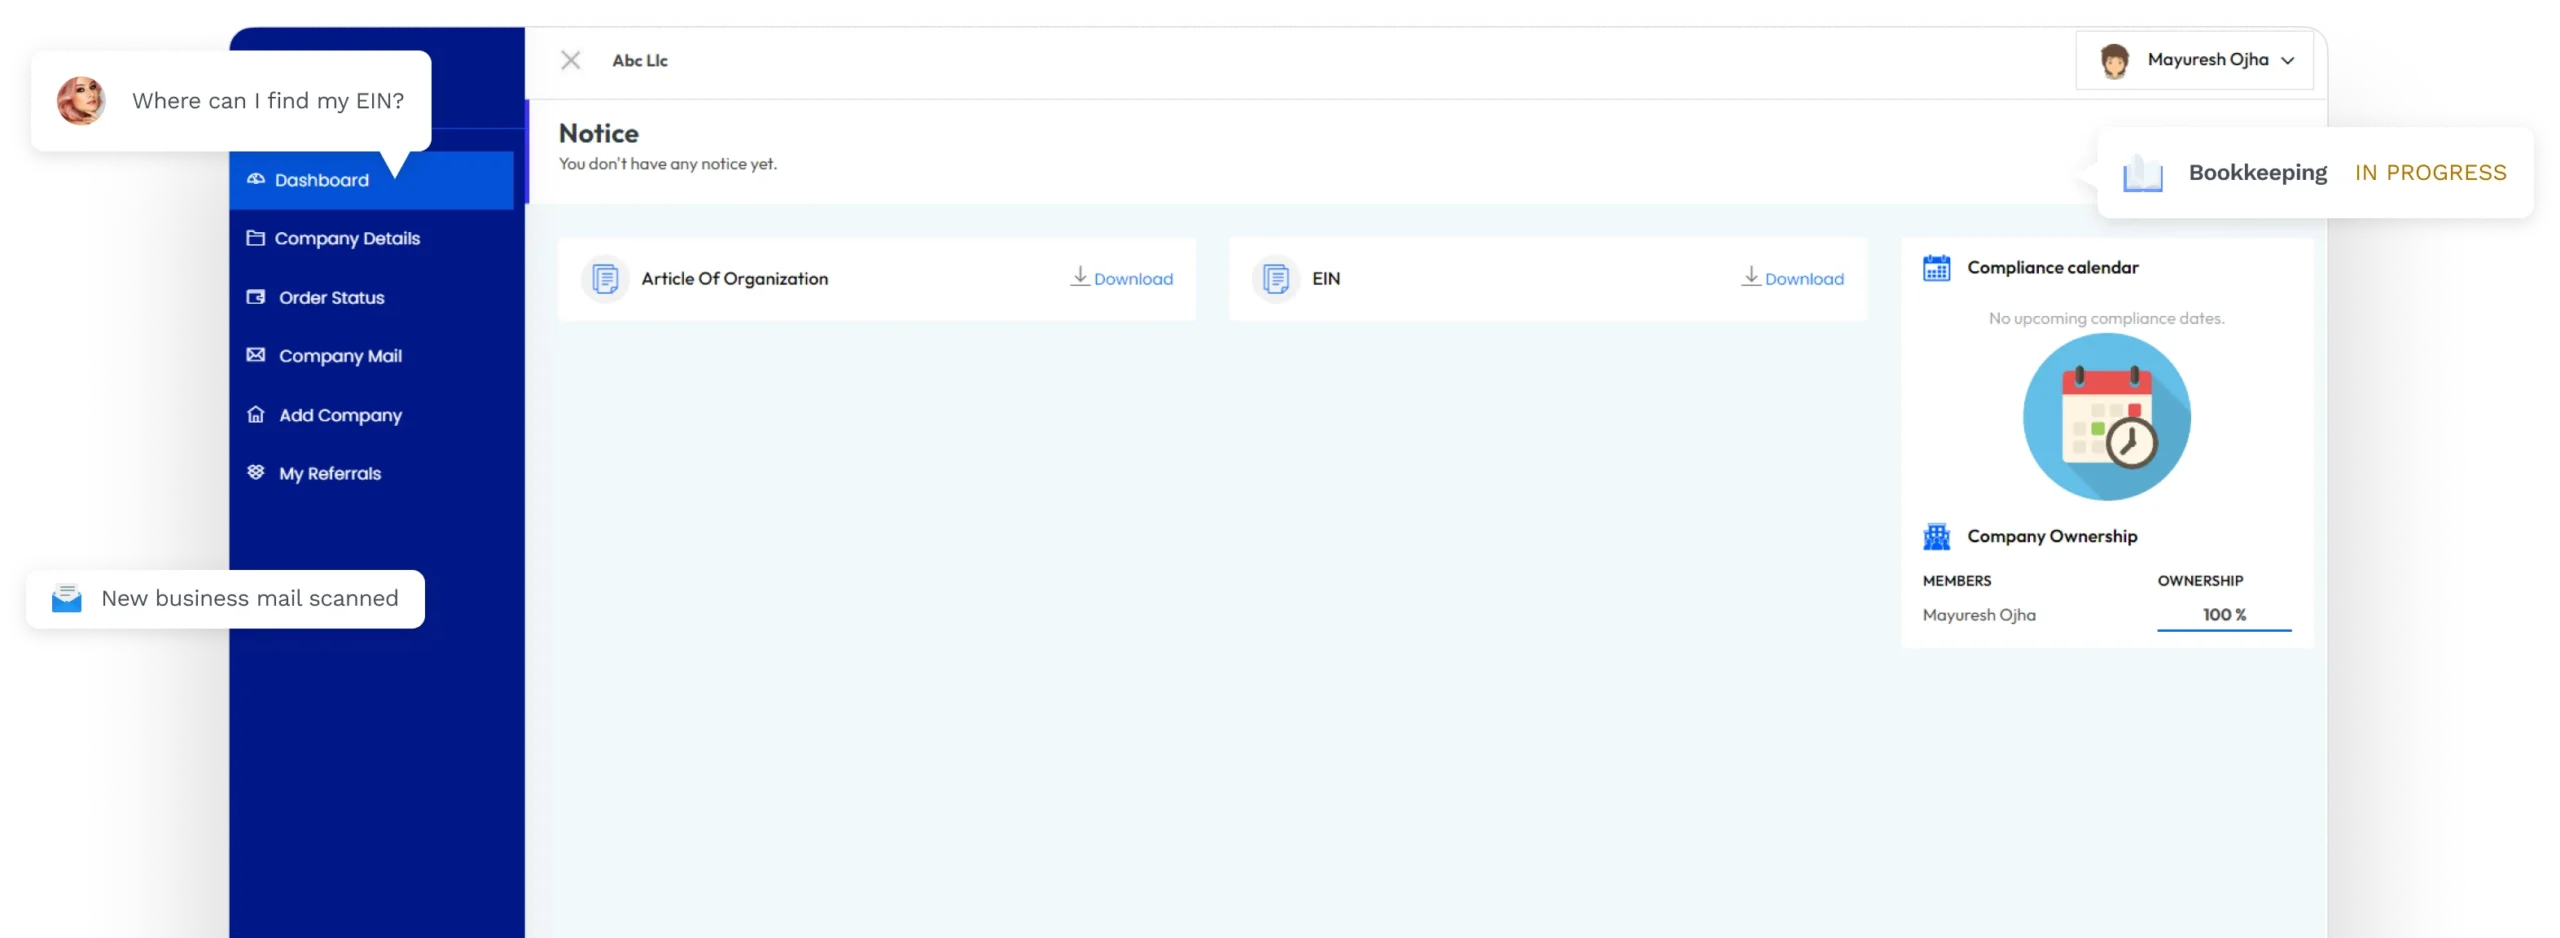2560x938 pixels.
Task: Click the My Referrals icon
Action: pyautogui.click(x=256, y=472)
